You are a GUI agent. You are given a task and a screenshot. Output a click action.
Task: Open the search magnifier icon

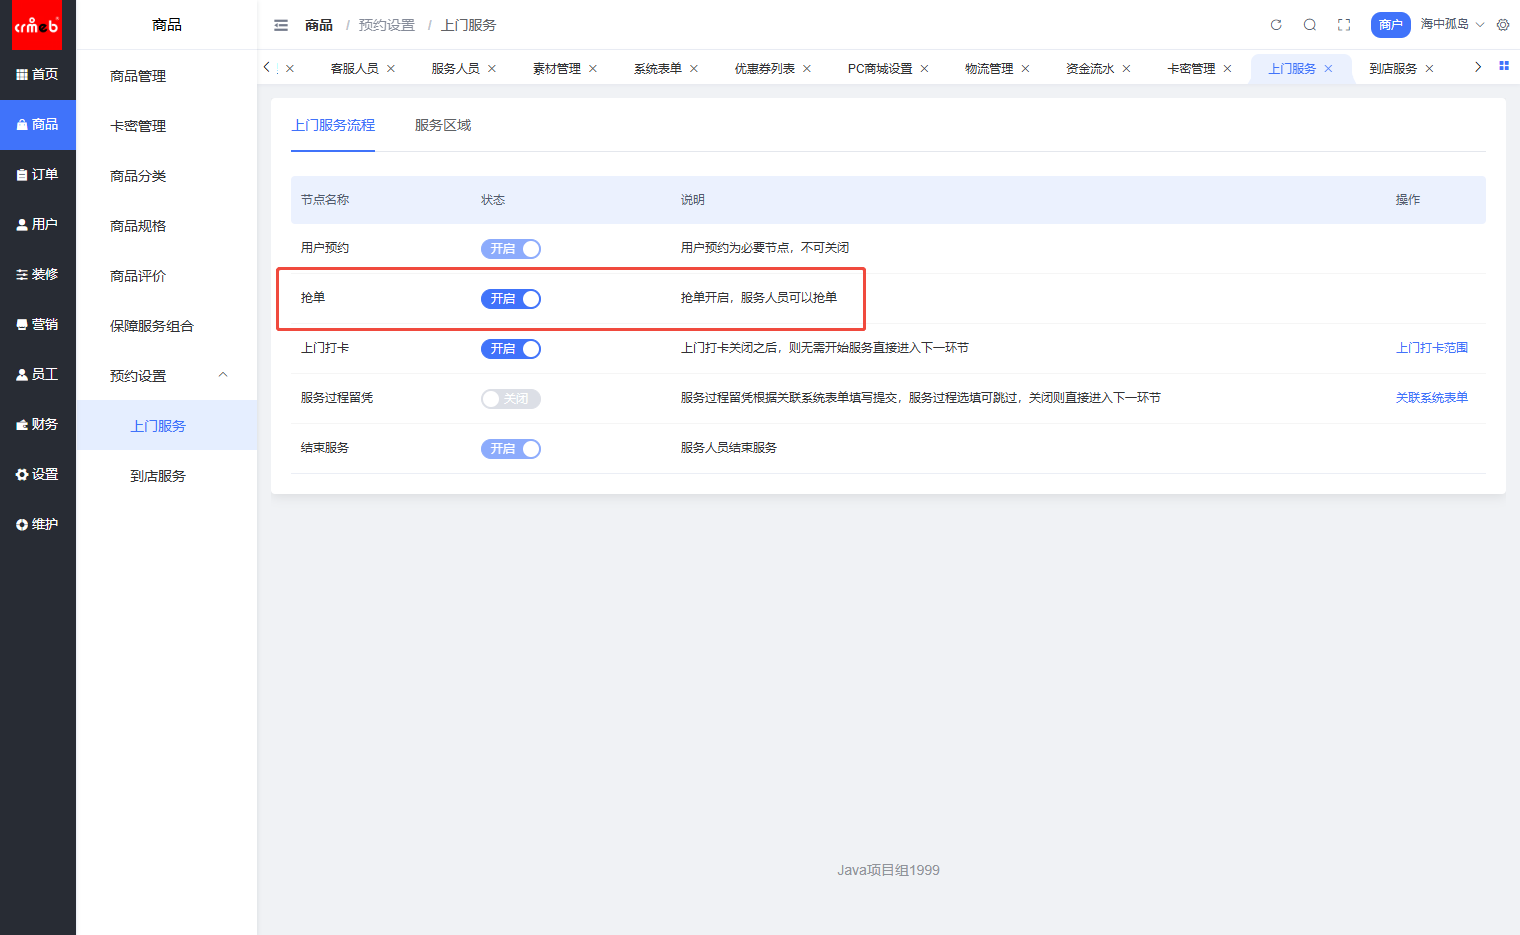[x=1310, y=25]
